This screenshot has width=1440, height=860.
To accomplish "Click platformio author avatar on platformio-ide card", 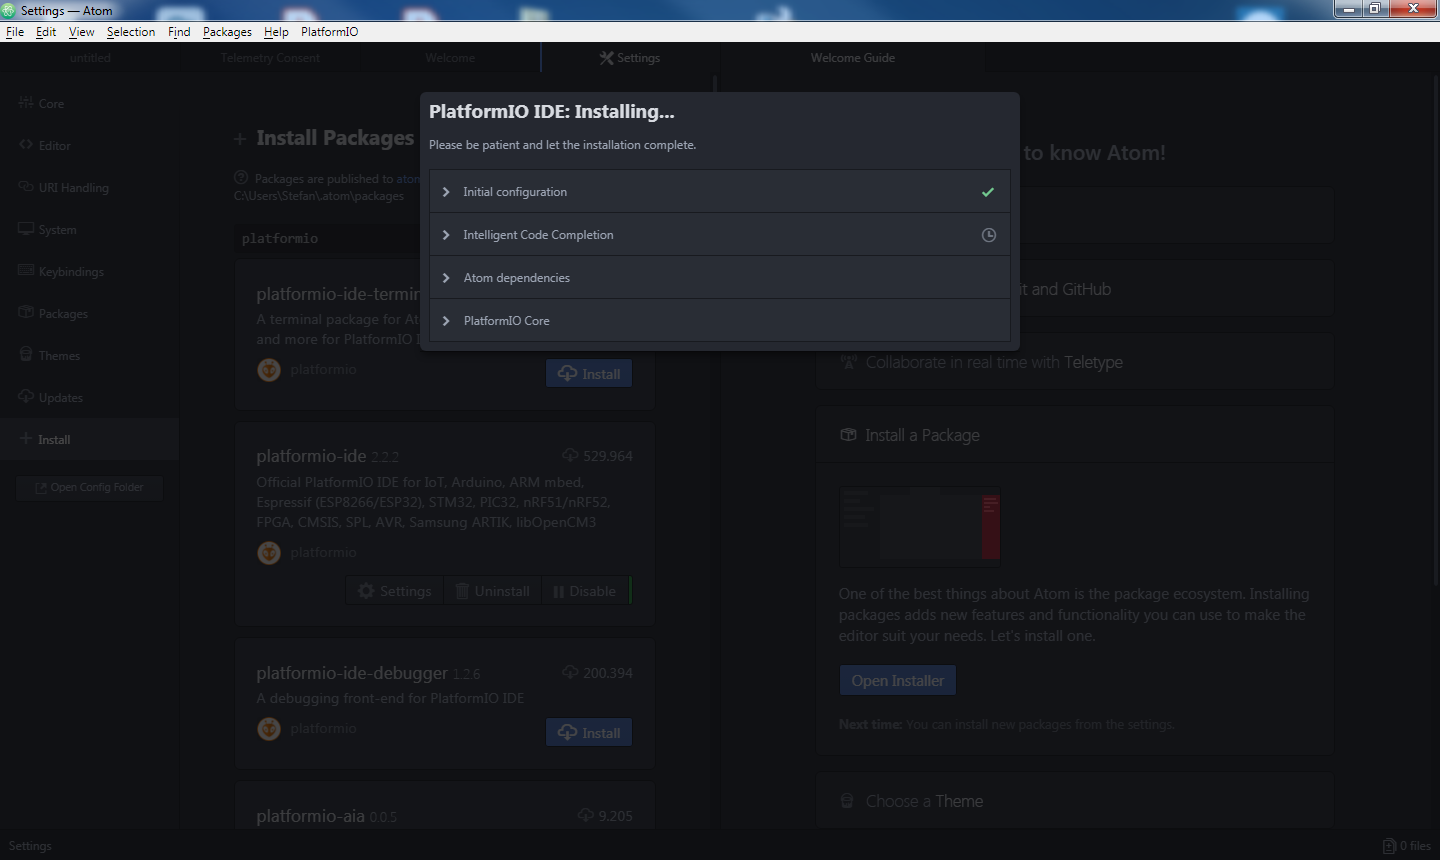I will [269, 553].
